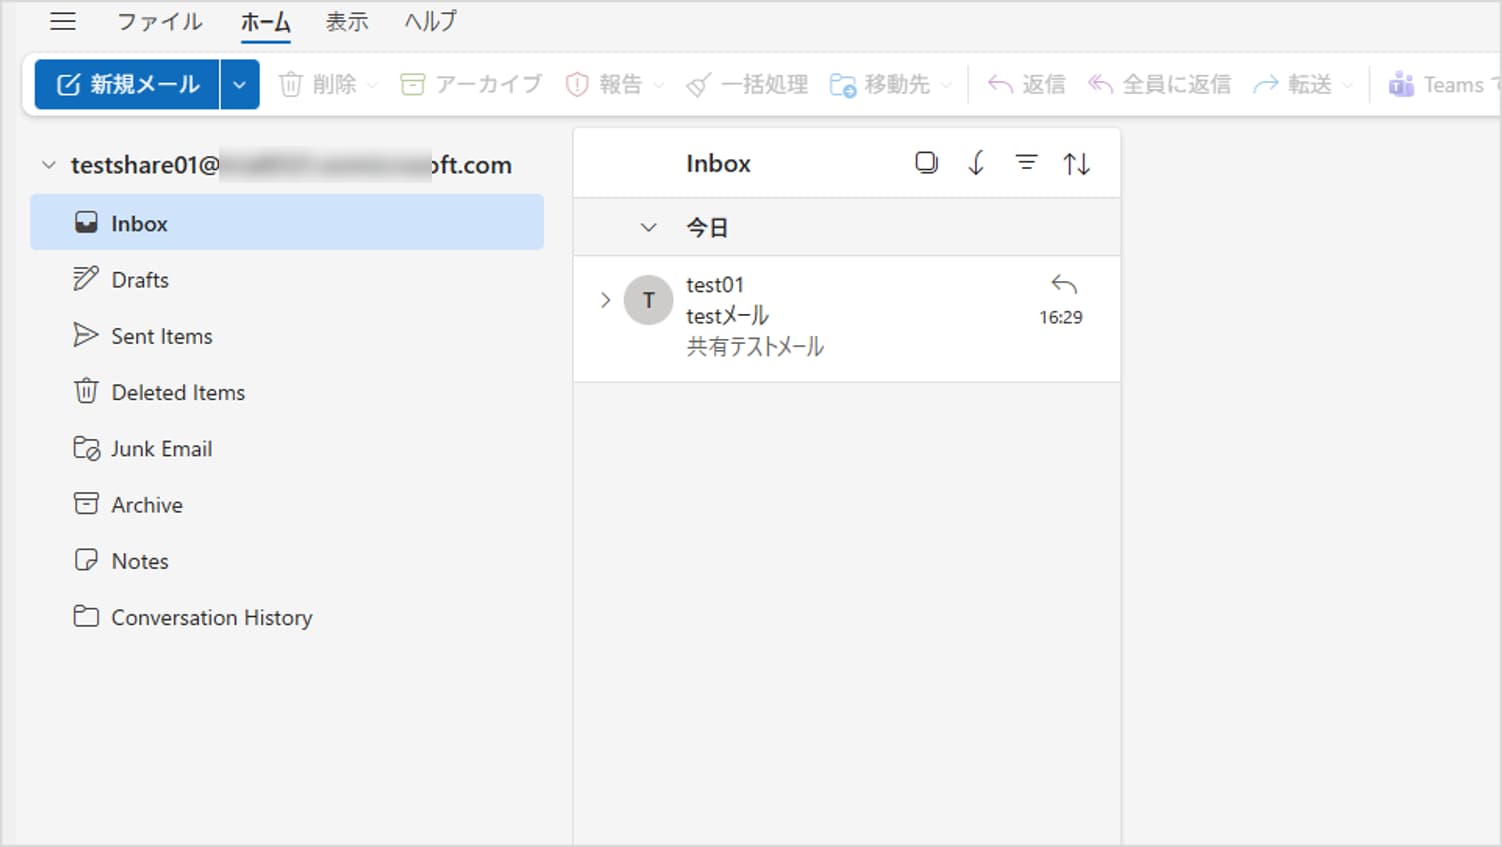Screen dimensions: 1502x847
Task: Collapse the 今日 message group
Action: (x=649, y=228)
